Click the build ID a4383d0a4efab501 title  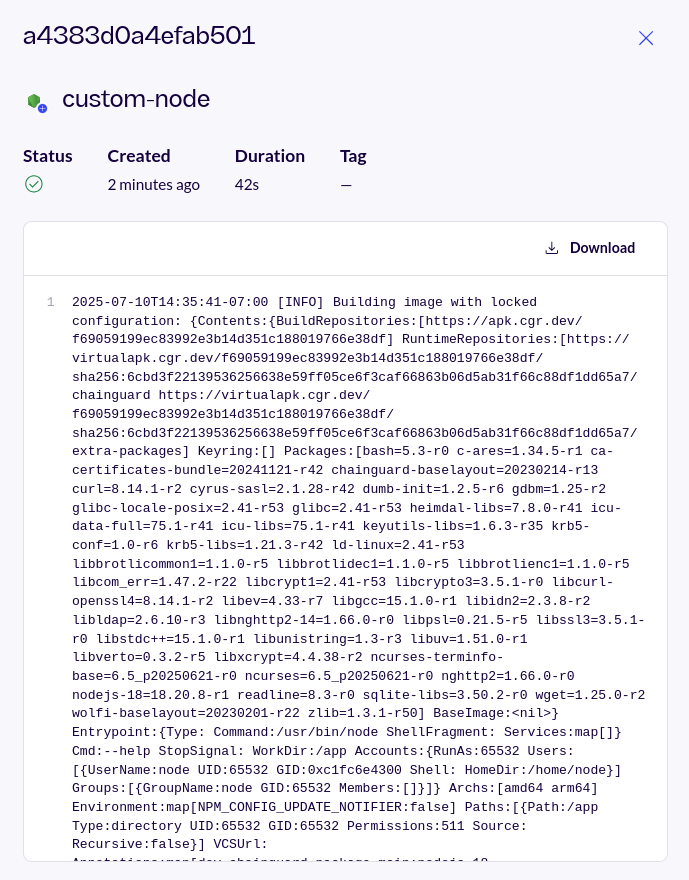(139, 36)
